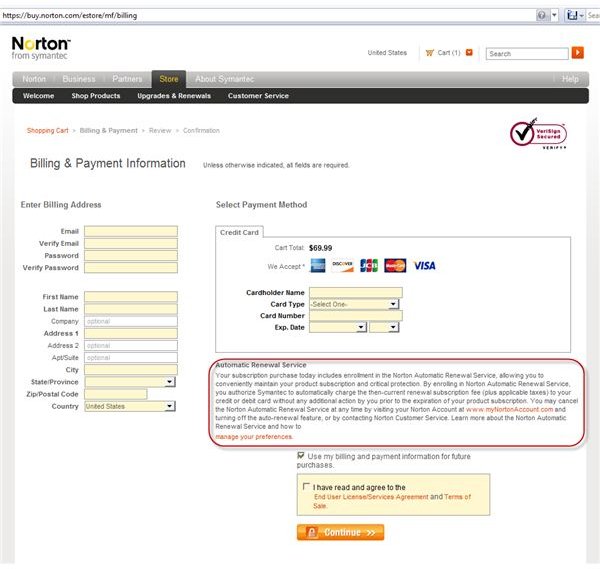Open the Norton top navigation tab
600x569 pixels.
pyautogui.click(x=34, y=79)
